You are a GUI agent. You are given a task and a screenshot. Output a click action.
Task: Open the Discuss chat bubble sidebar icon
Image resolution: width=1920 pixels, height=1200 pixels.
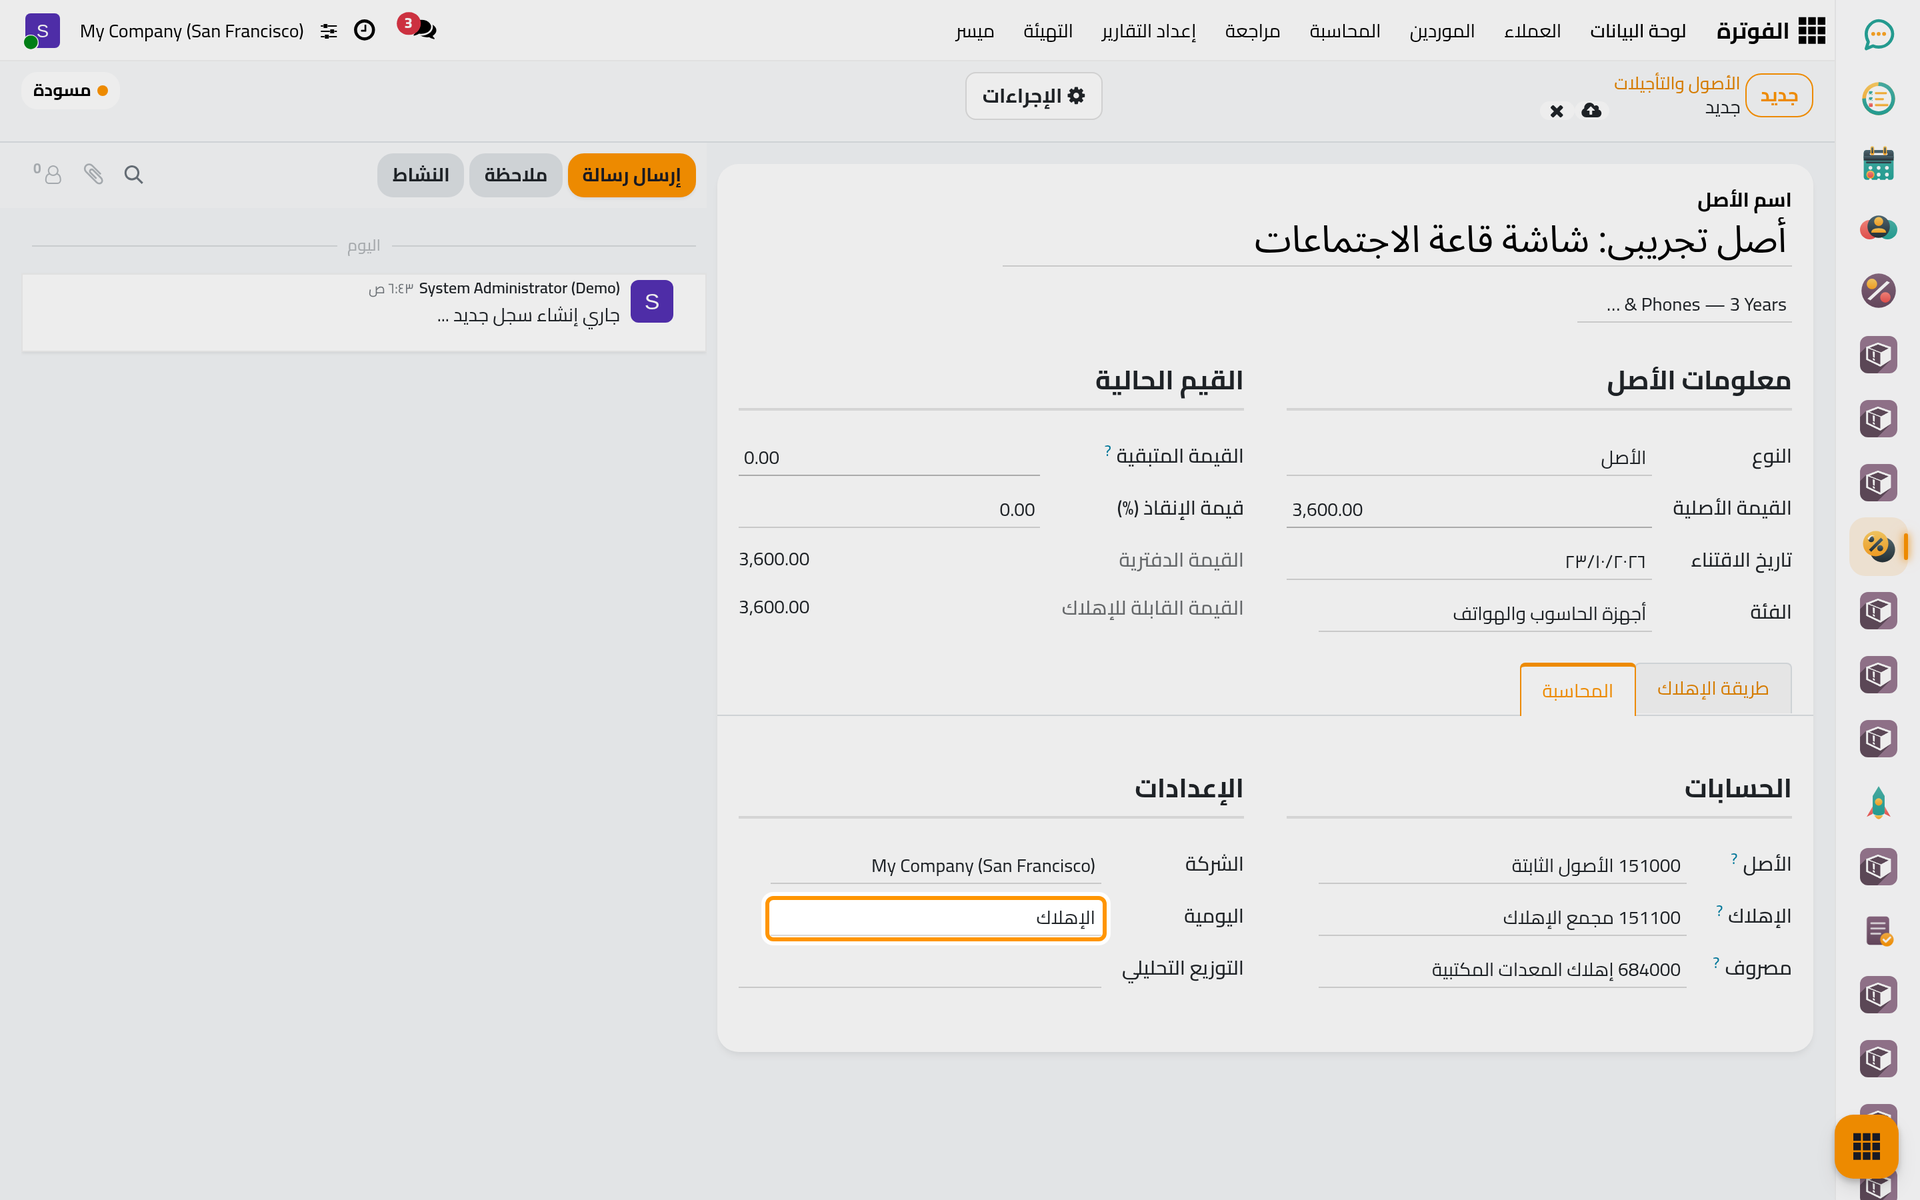tap(1878, 35)
